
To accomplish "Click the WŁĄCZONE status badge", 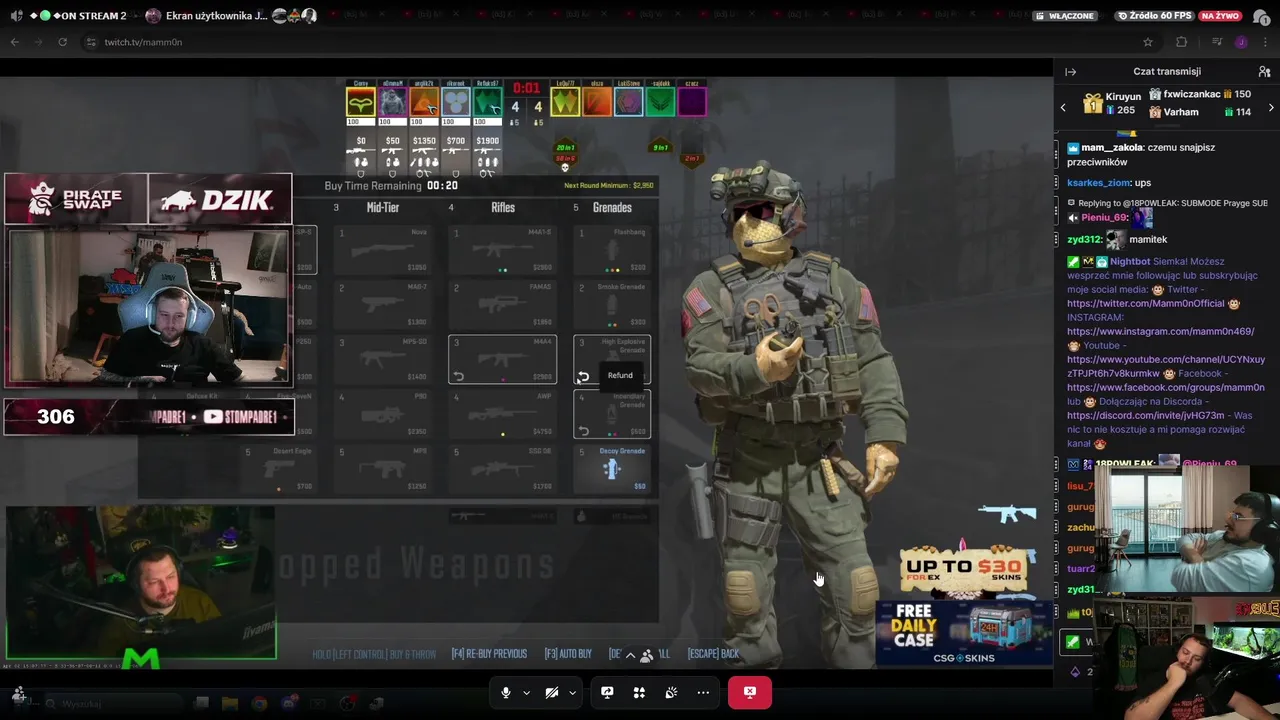I will (x=1066, y=16).
